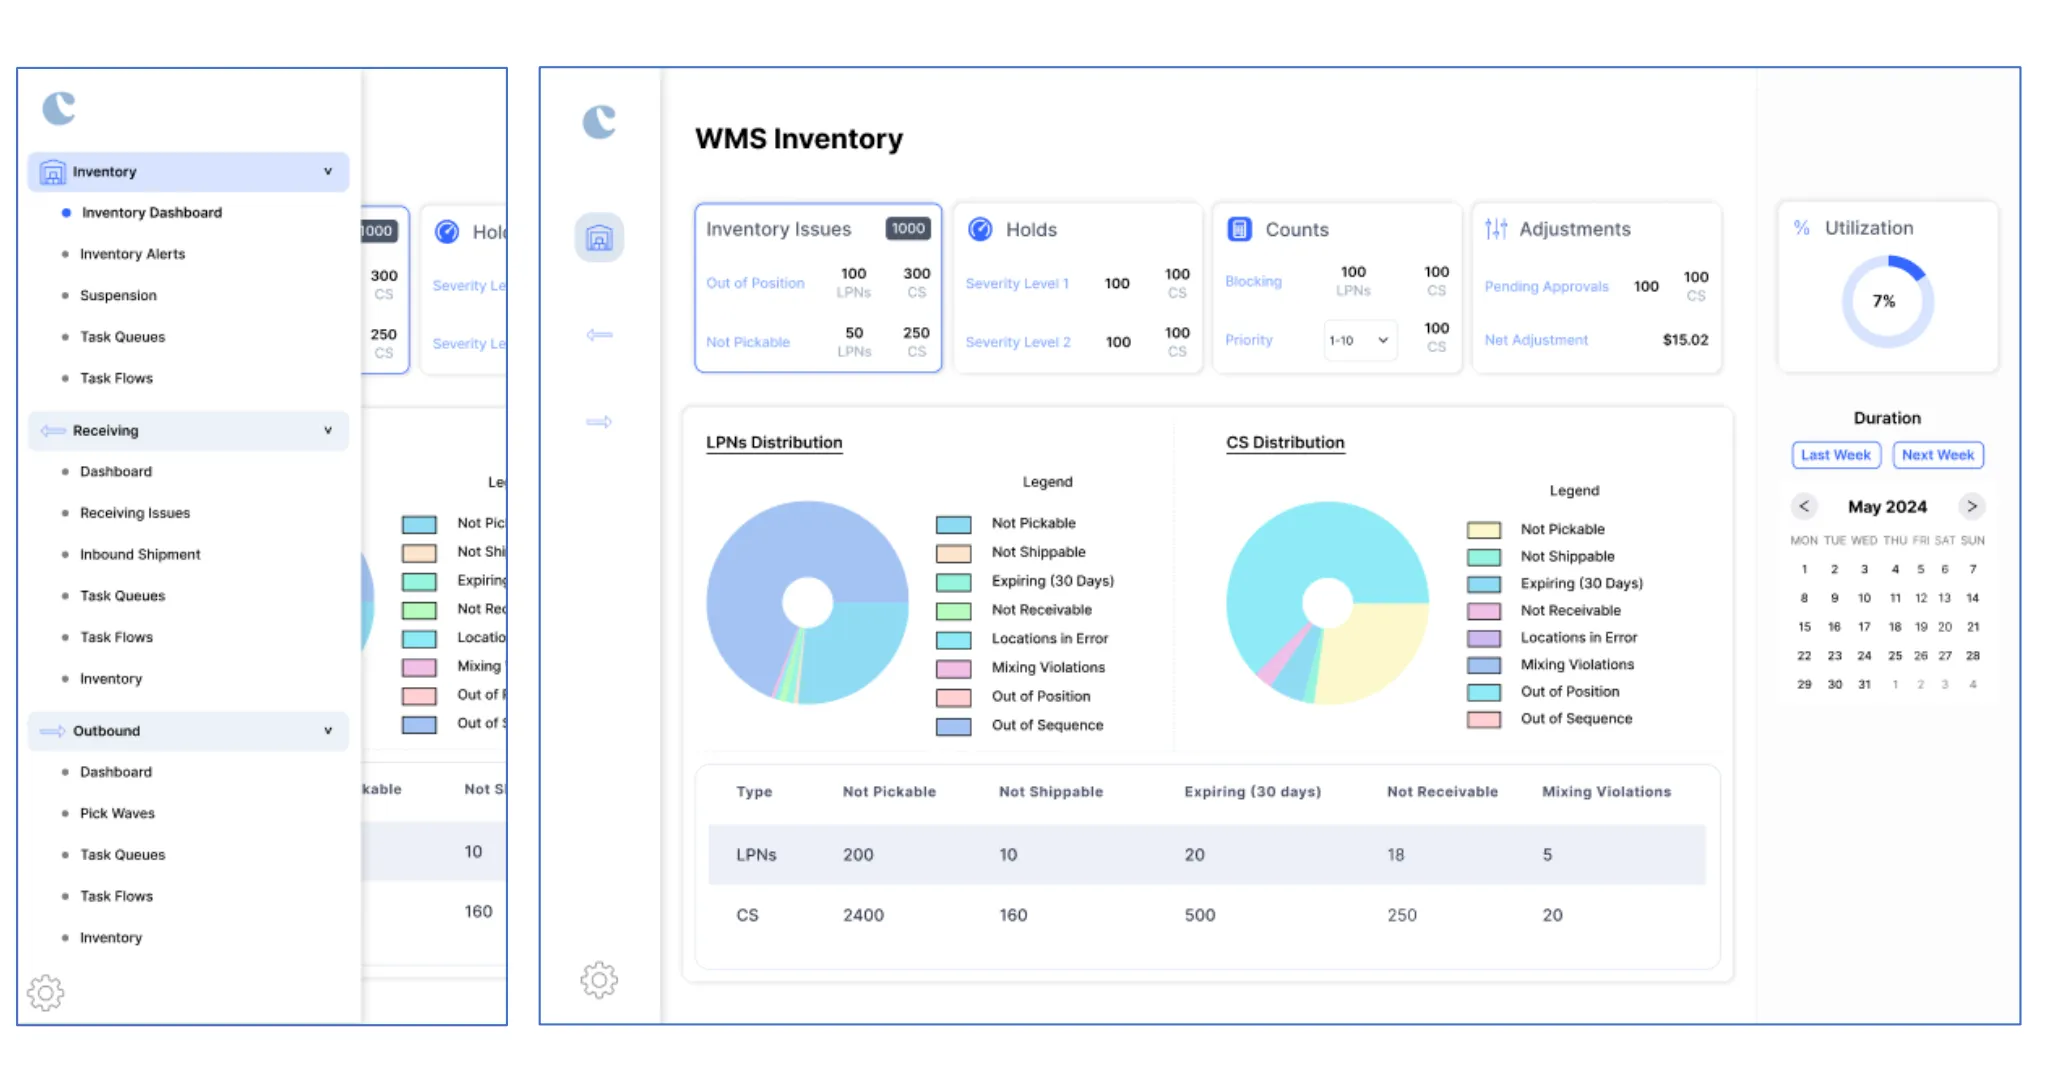Click May 2024 calendar title

coord(1887,507)
